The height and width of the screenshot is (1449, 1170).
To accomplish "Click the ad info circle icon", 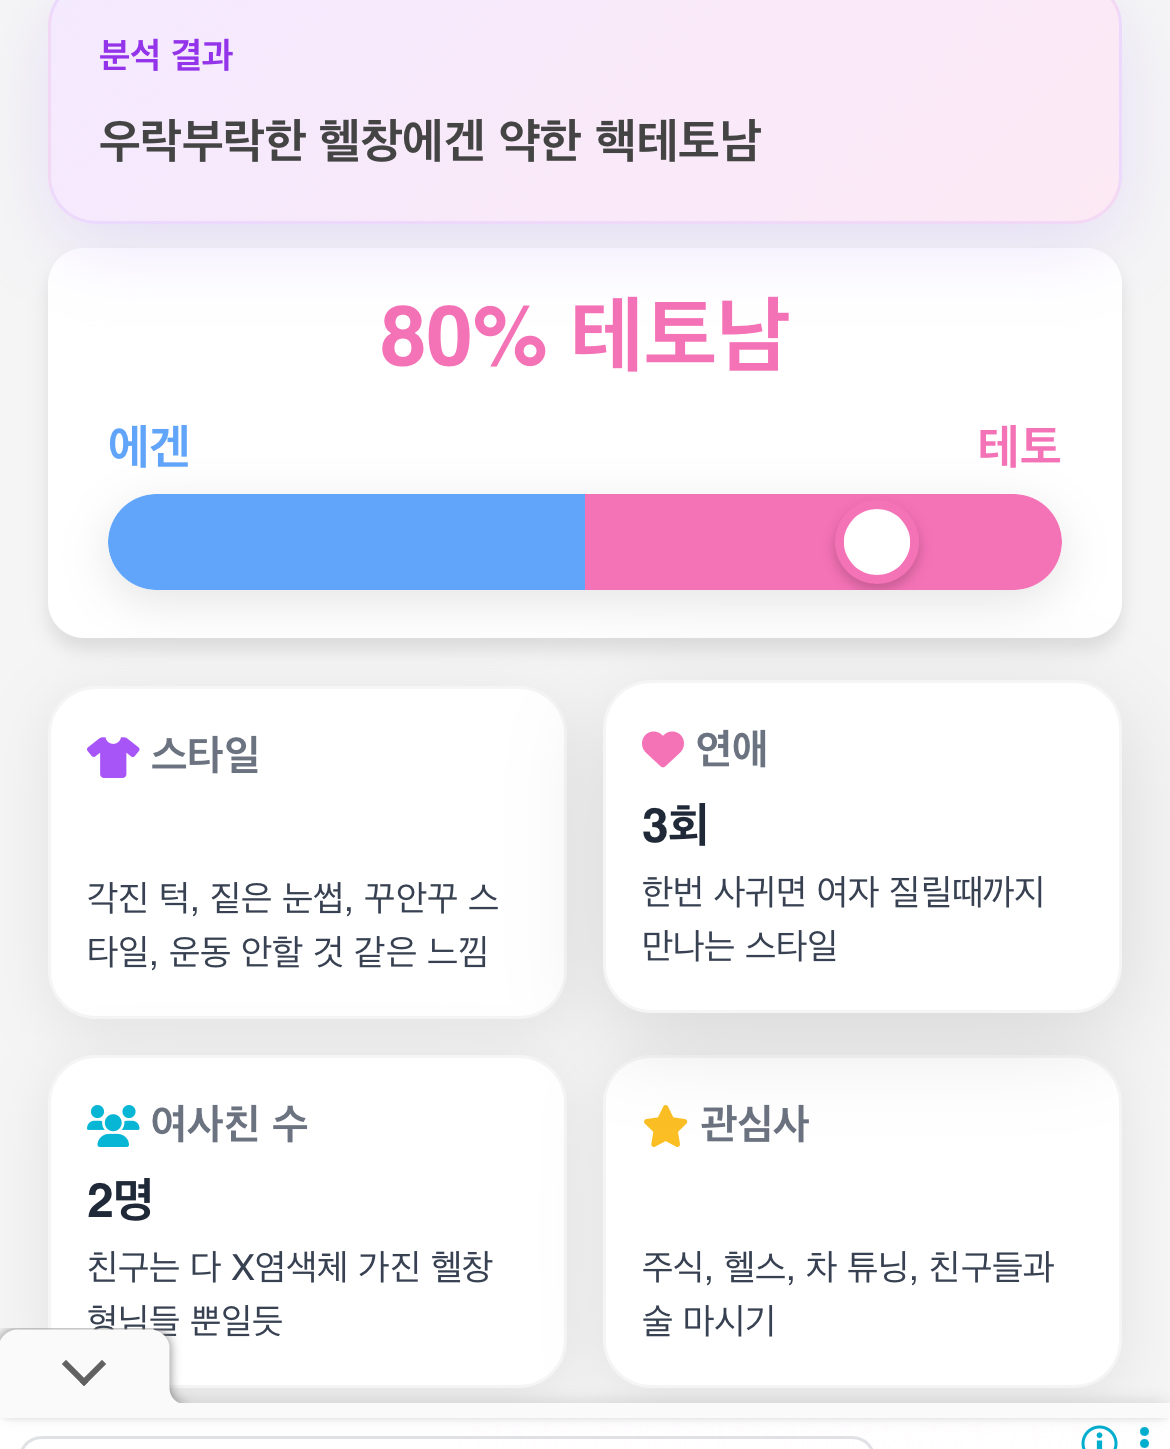I will coord(1099,1439).
